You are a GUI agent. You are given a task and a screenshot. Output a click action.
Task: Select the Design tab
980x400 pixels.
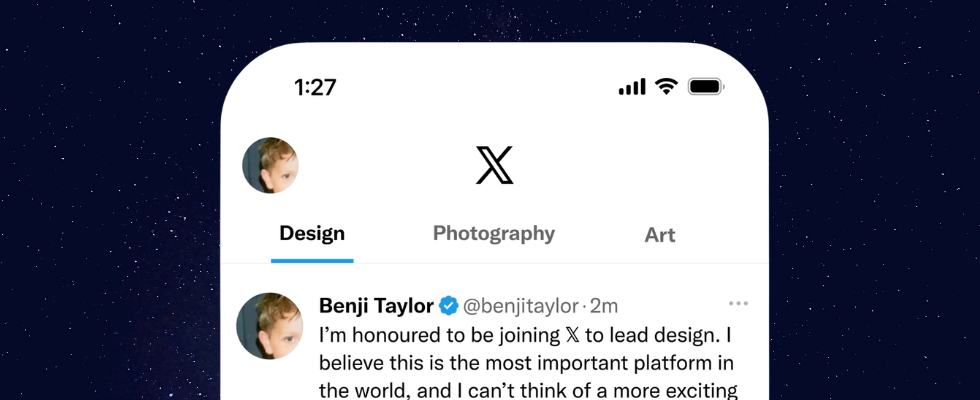pos(312,234)
